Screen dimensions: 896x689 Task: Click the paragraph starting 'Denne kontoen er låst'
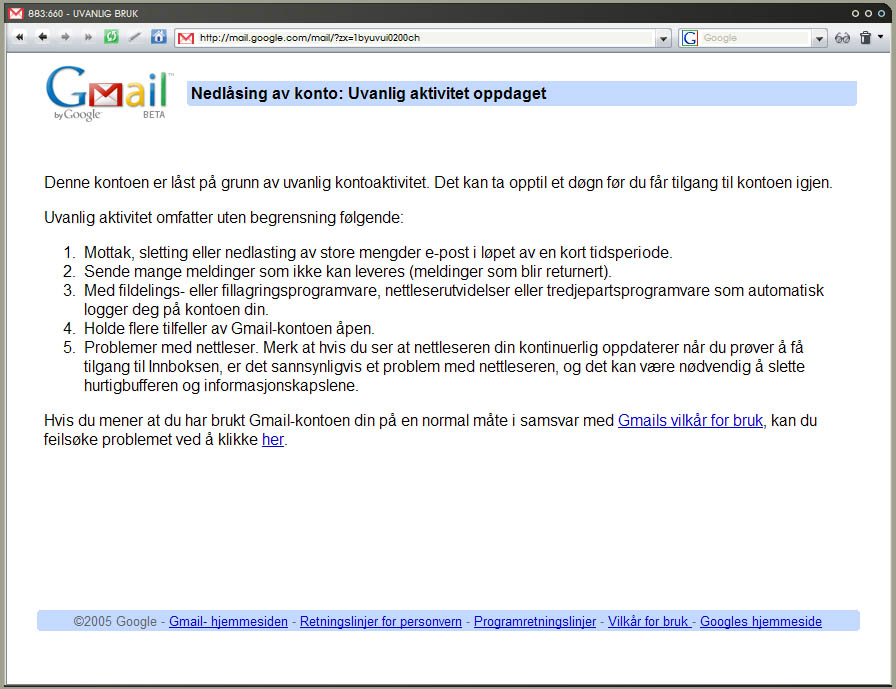[438, 183]
